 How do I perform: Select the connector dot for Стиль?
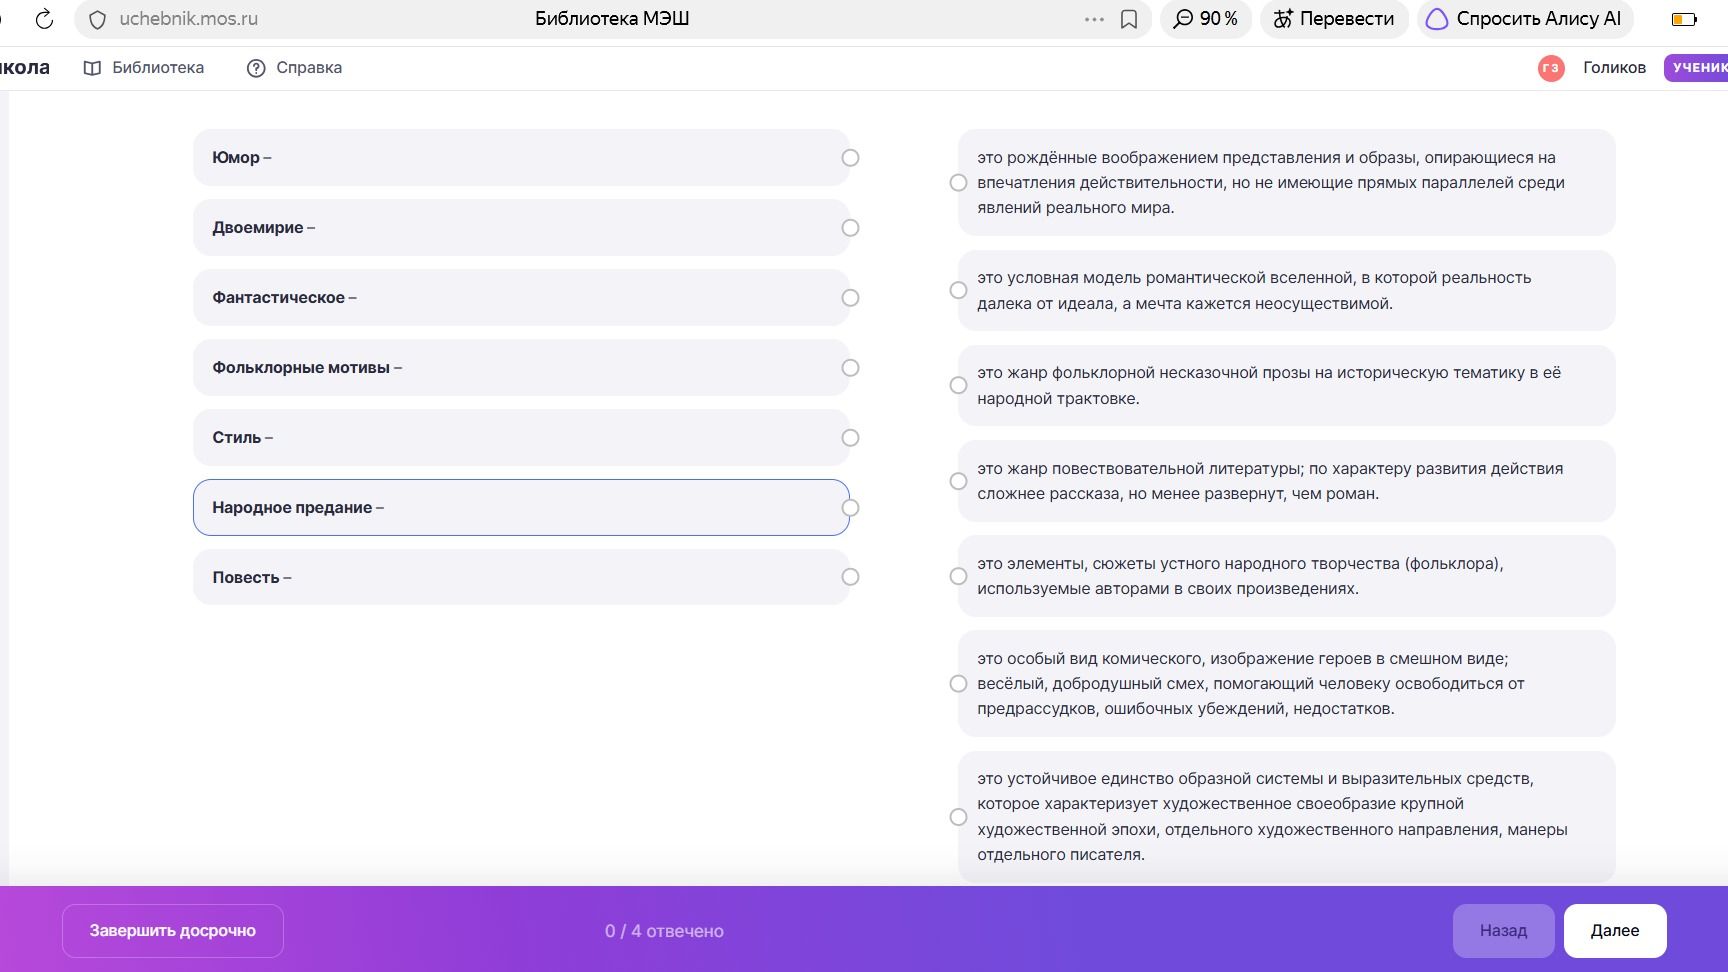click(850, 438)
